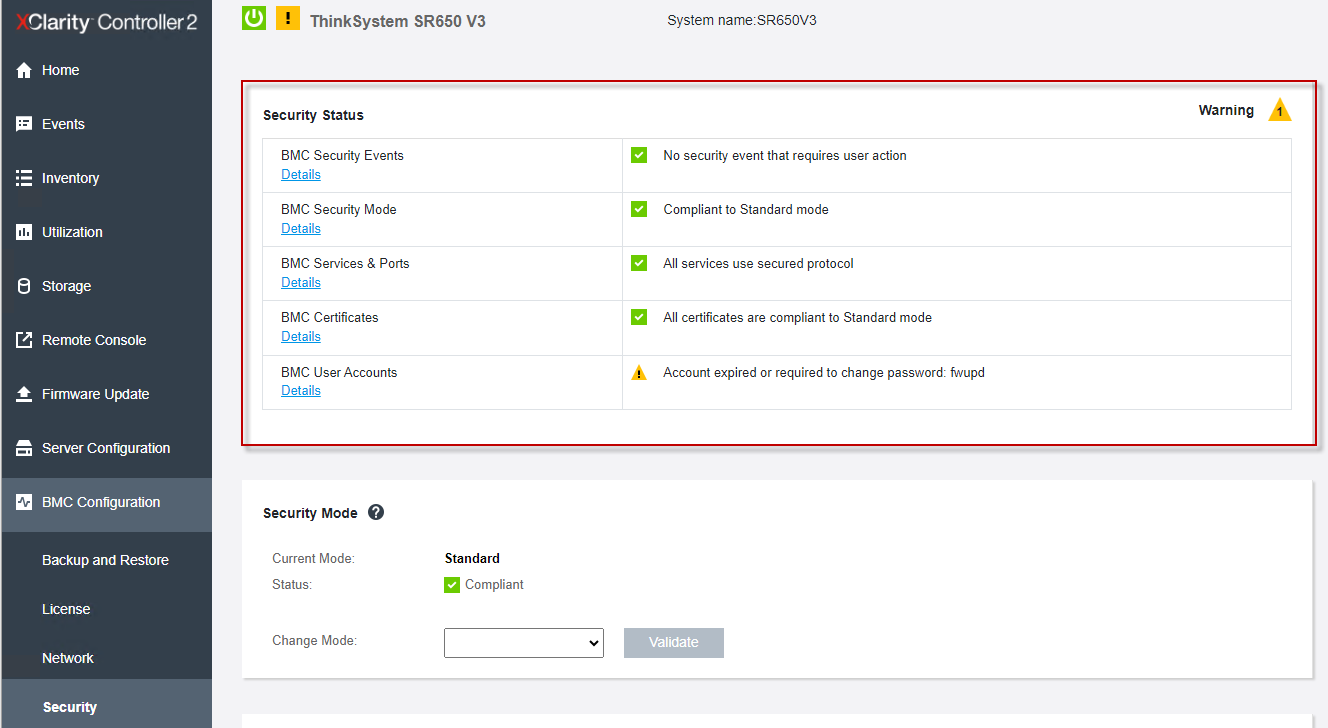1328x728 pixels.
Task: Click the BMC Certificates green checkmark
Action: click(x=639, y=317)
